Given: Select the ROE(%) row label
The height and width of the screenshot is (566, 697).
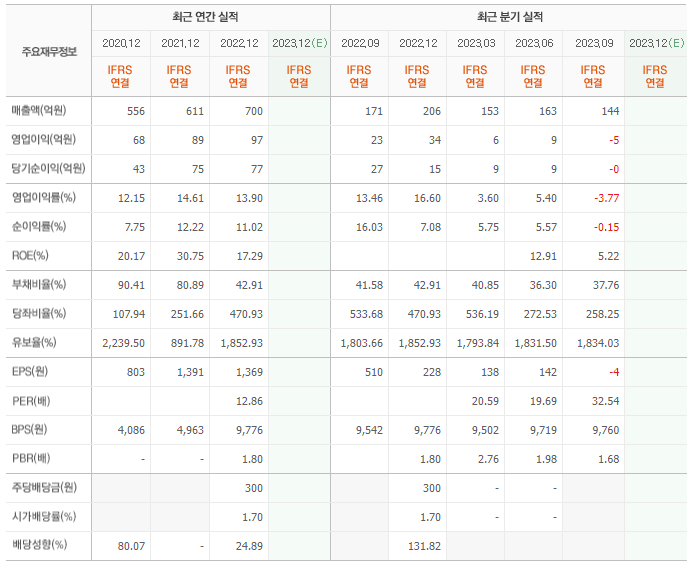Looking at the screenshot, I should click(30, 256).
